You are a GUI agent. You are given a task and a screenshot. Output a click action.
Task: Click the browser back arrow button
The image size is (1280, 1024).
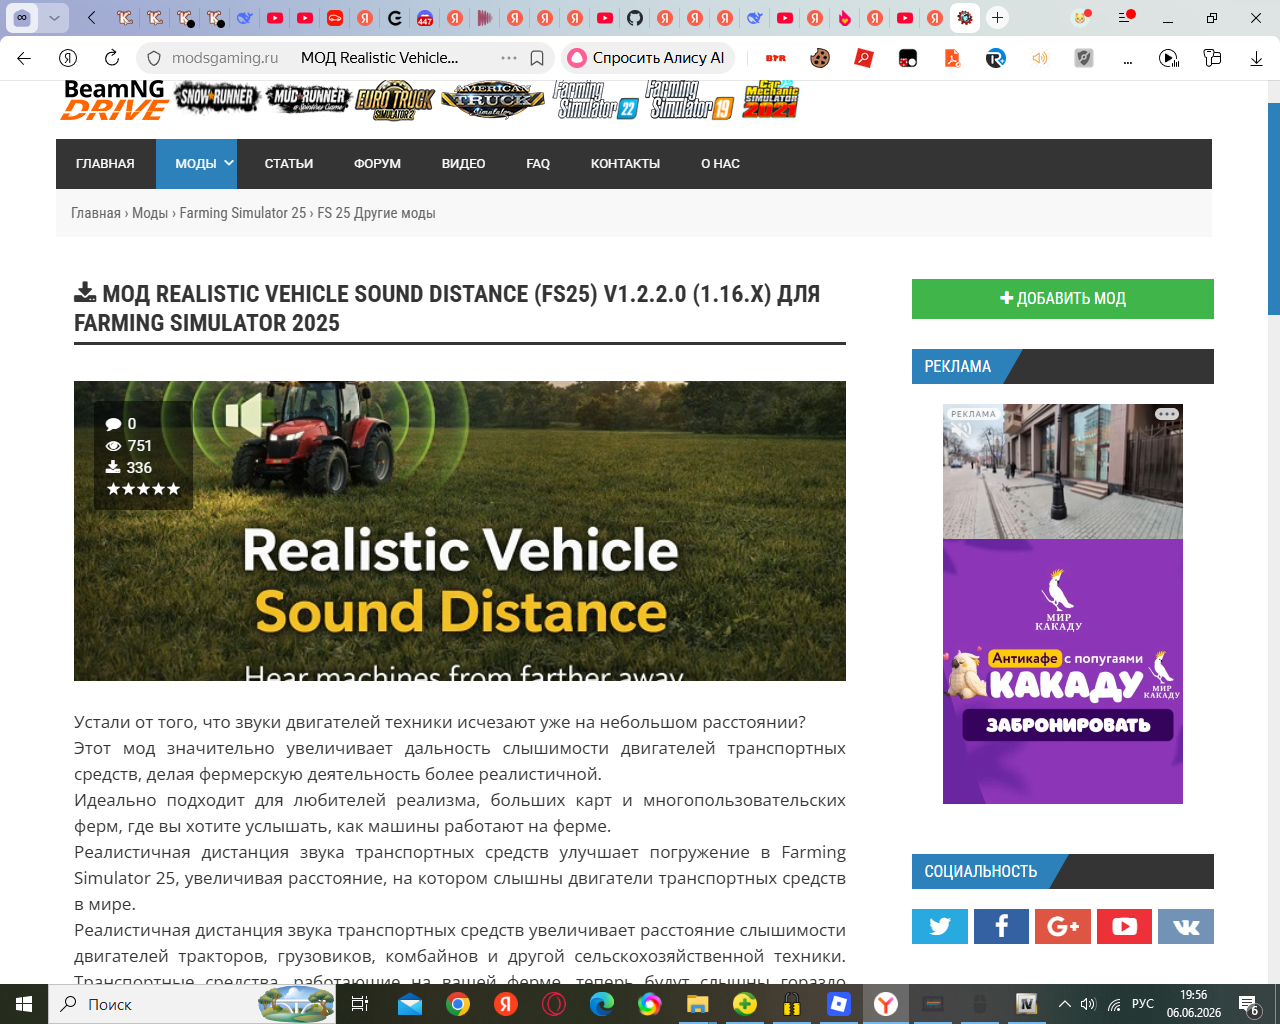click(x=24, y=58)
